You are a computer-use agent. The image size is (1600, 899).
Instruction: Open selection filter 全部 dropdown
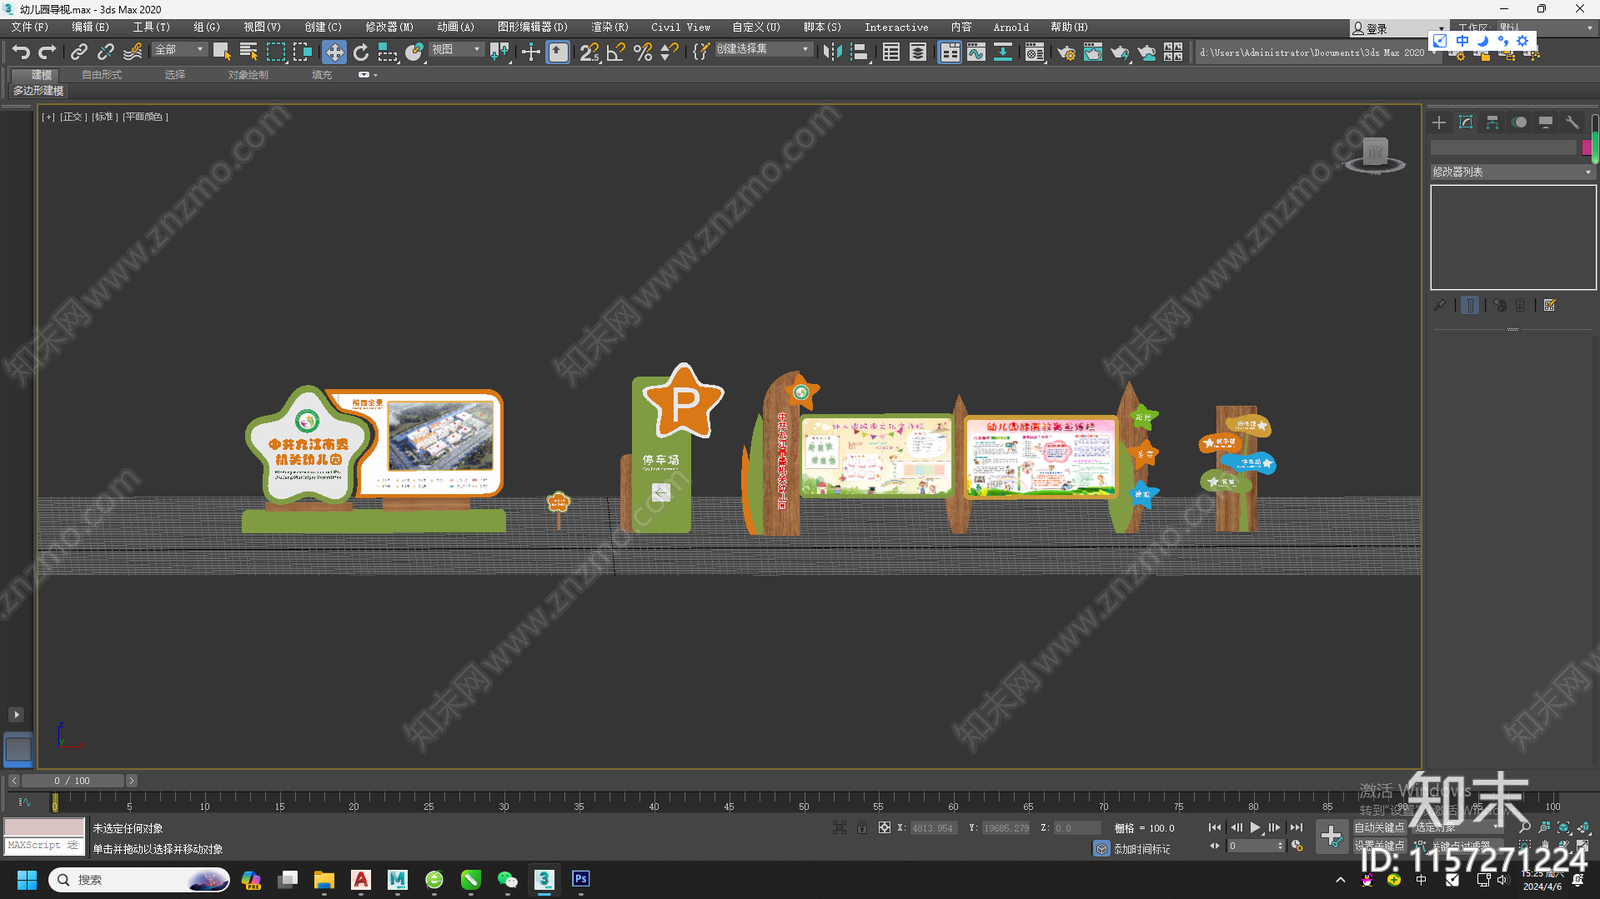click(x=179, y=49)
